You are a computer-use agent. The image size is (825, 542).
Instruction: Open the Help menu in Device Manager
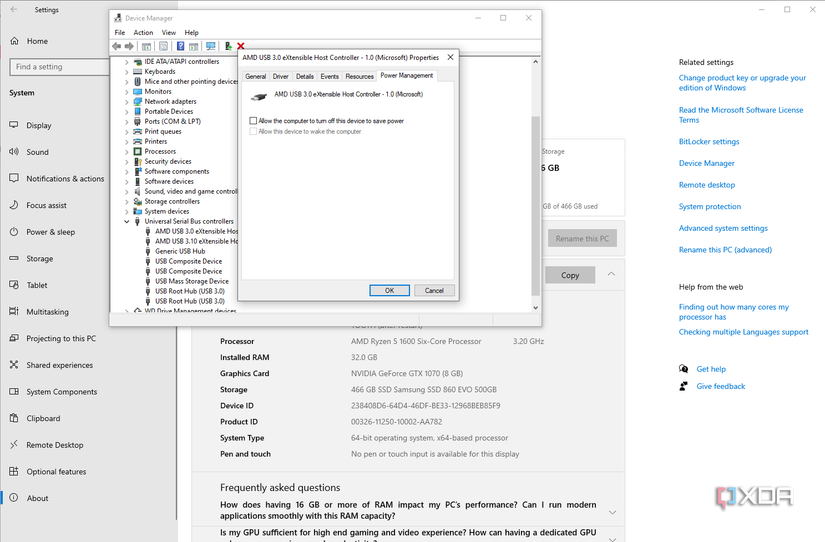pyautogui.click(x=192, y=33)
